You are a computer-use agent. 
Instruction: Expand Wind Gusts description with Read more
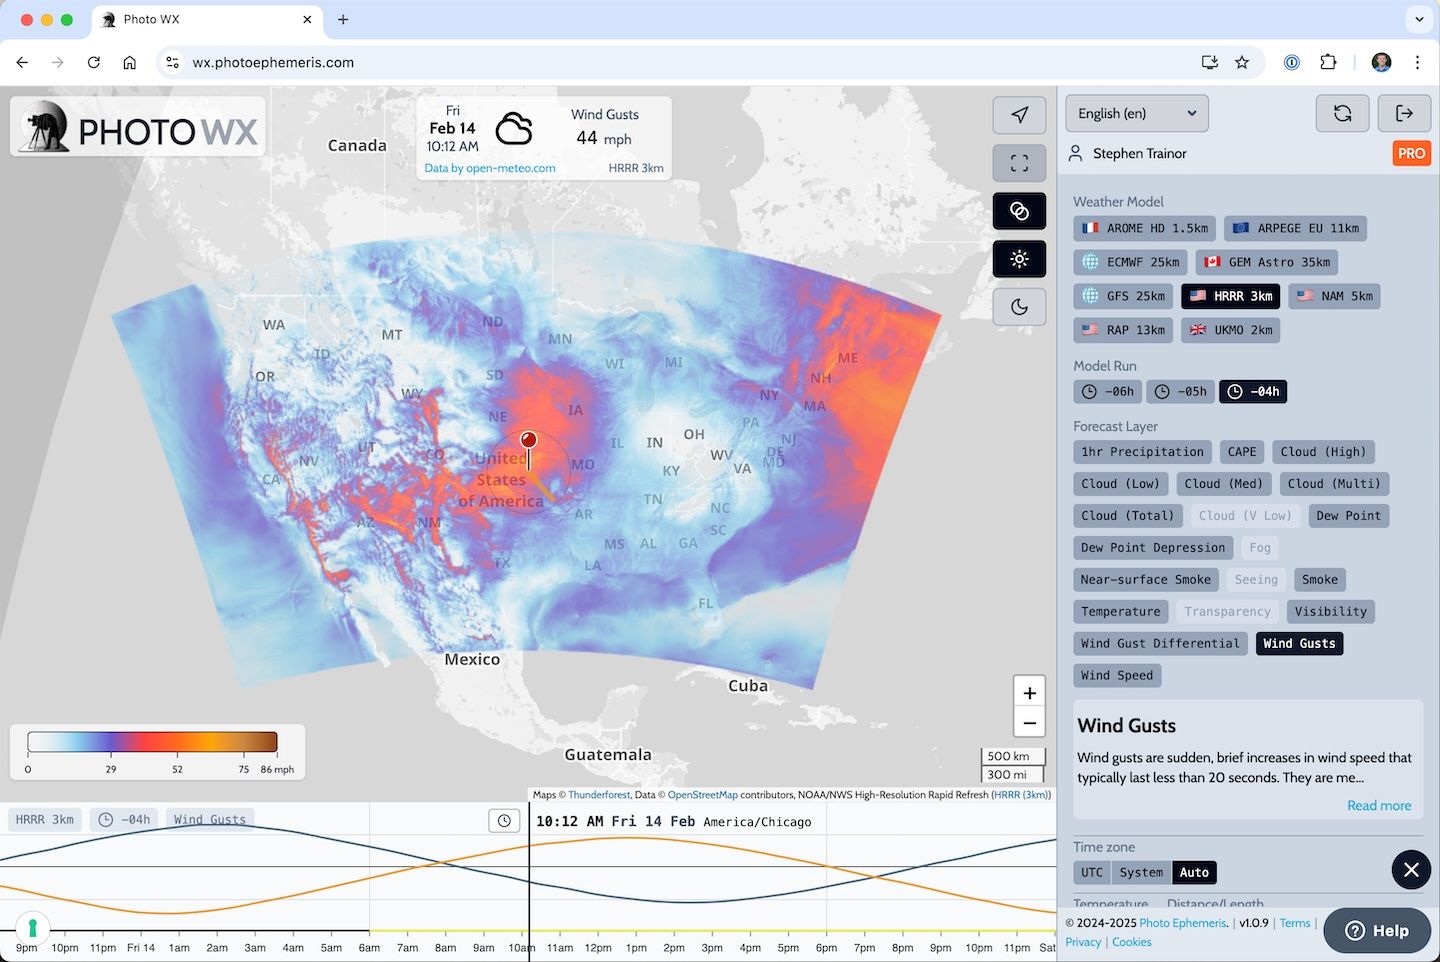click(1379, 805)
